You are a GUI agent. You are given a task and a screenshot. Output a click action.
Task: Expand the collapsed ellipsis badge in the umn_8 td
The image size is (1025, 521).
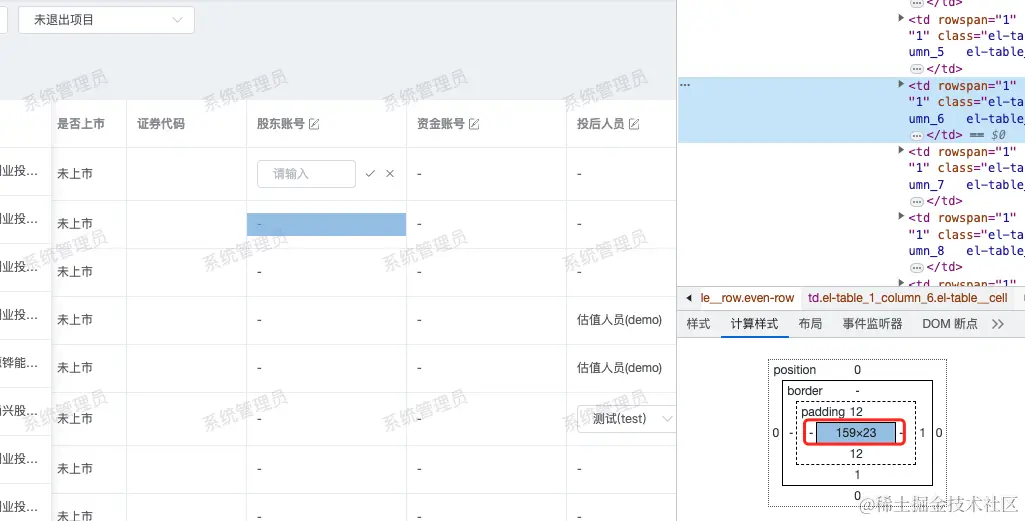click(x=916, y=267)
